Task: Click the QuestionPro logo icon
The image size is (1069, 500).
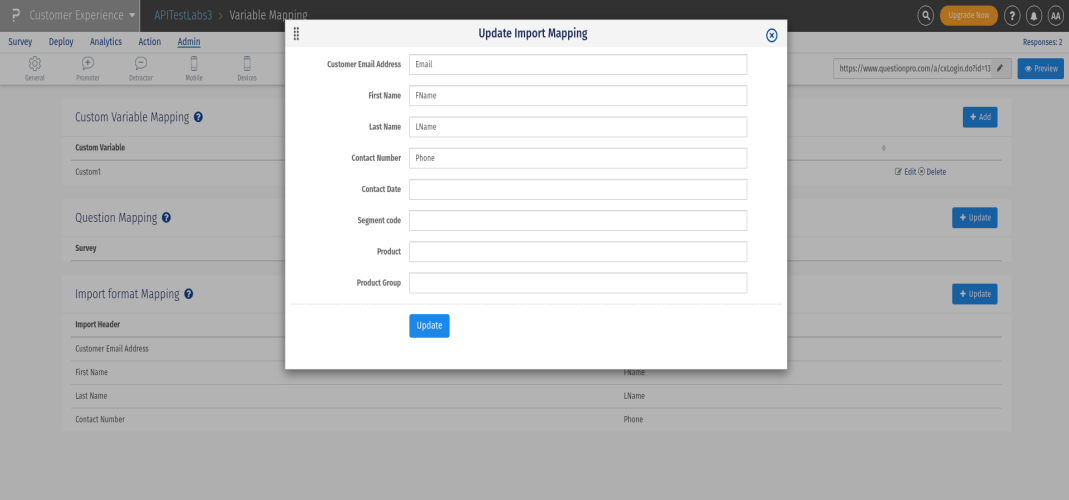Action: click(x=16, y=15)
